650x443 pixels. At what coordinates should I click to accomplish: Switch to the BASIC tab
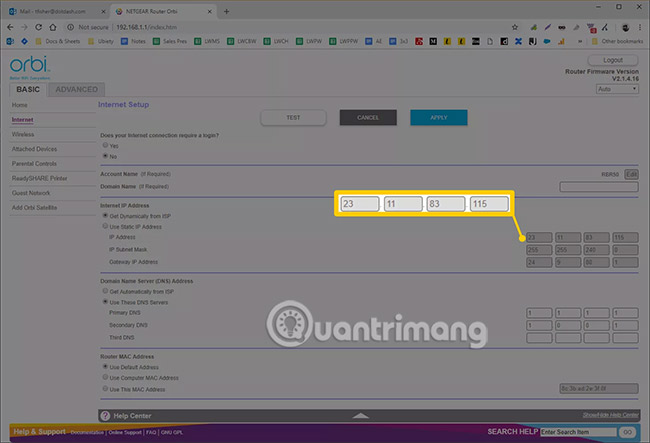click(28, 90)
